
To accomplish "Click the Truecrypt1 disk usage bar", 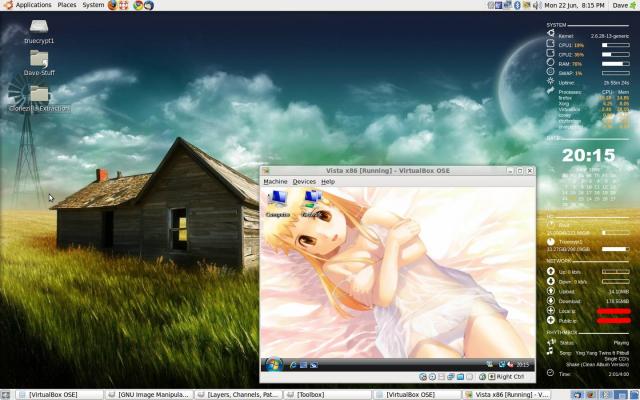I will click(616, 249).
